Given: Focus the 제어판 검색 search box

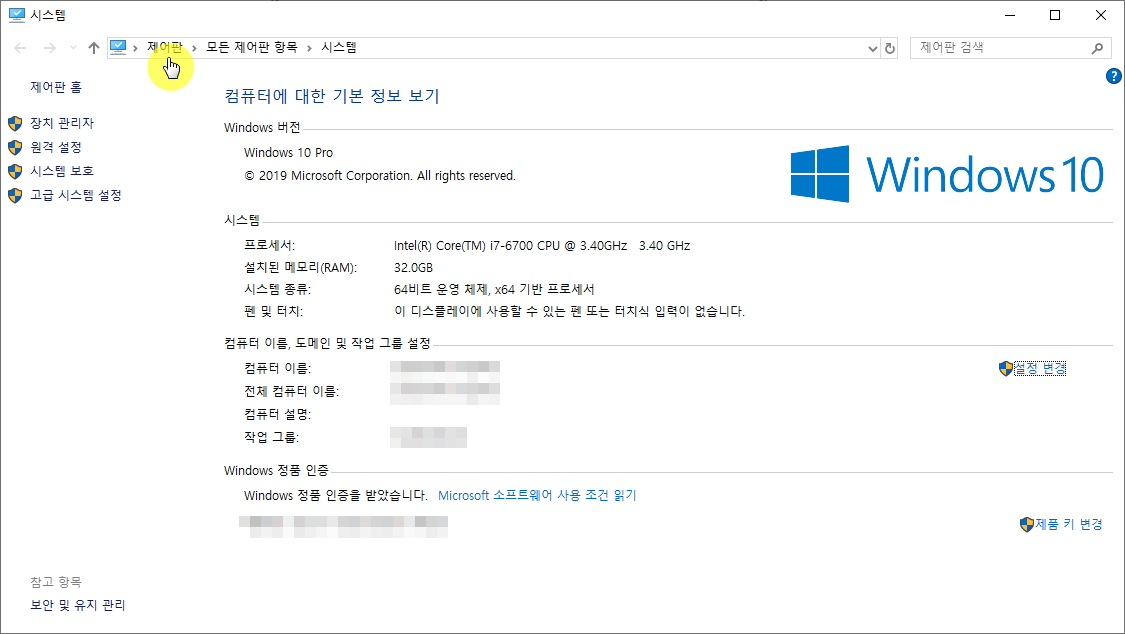Looking at the screenshot, I should pyautogui.click(x=1009, y=48).
